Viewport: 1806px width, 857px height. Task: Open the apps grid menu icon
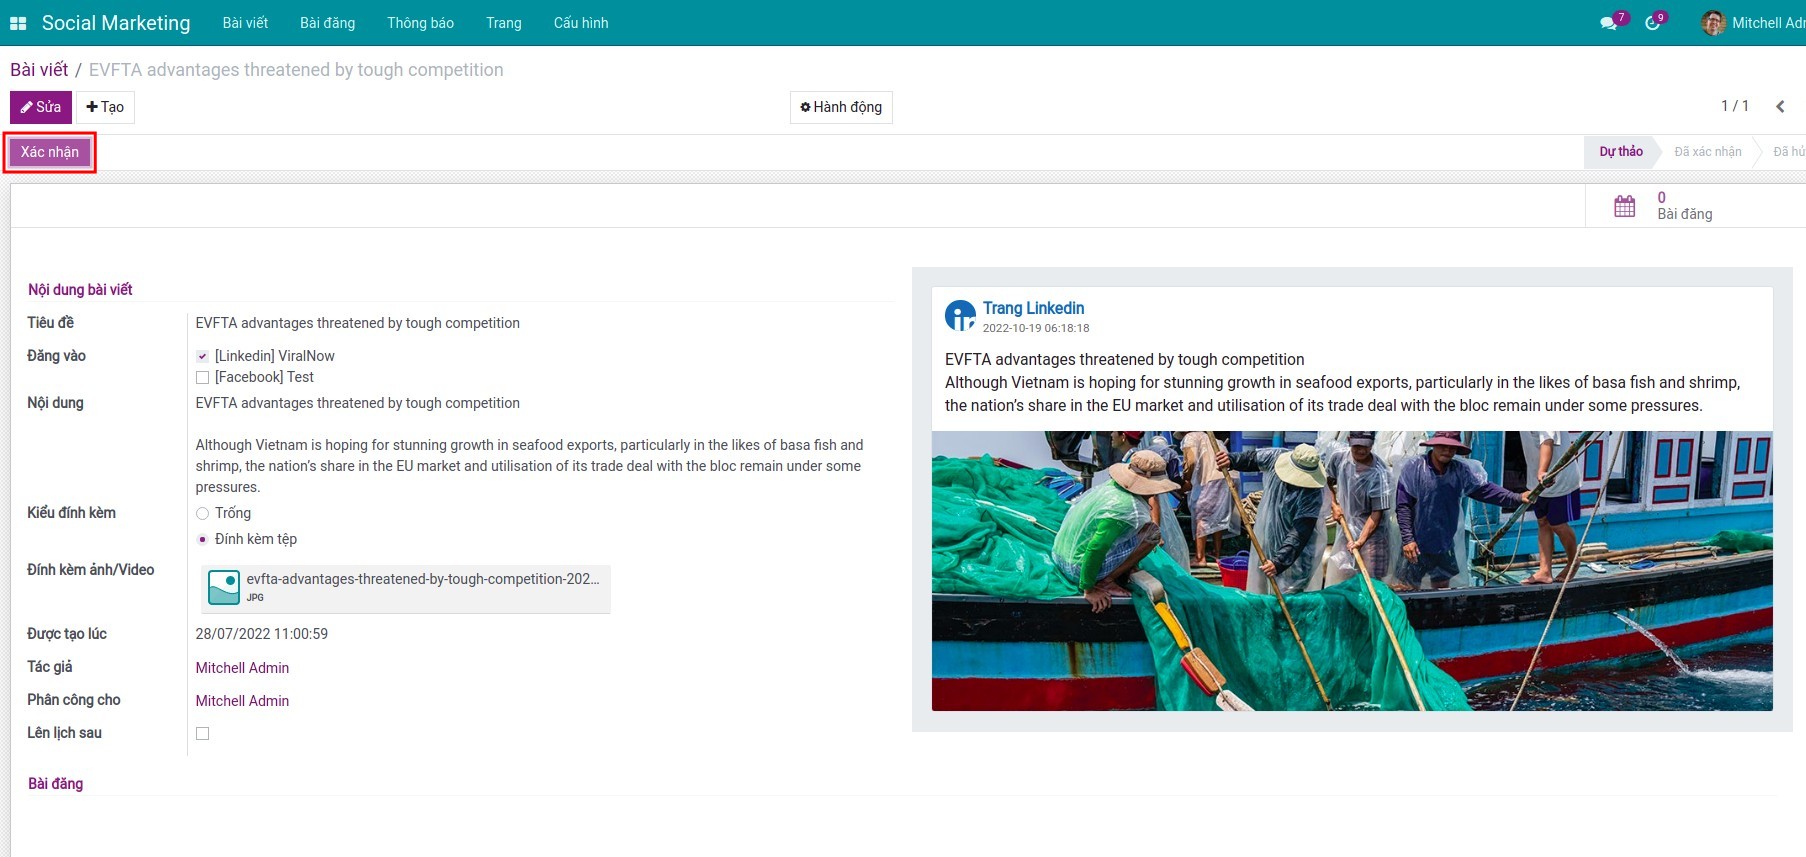tap(18, 23)
